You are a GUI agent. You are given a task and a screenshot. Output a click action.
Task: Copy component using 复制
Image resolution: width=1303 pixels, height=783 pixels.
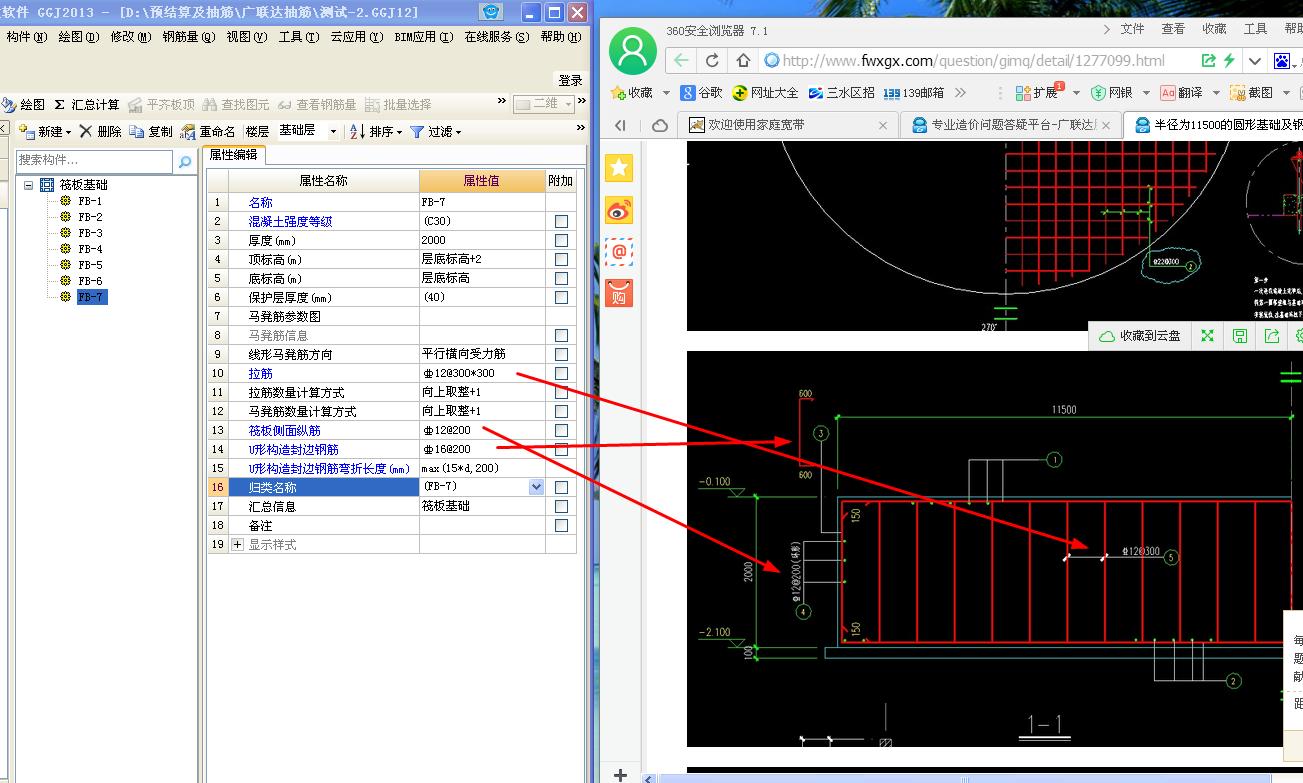[x=151, y=131]
